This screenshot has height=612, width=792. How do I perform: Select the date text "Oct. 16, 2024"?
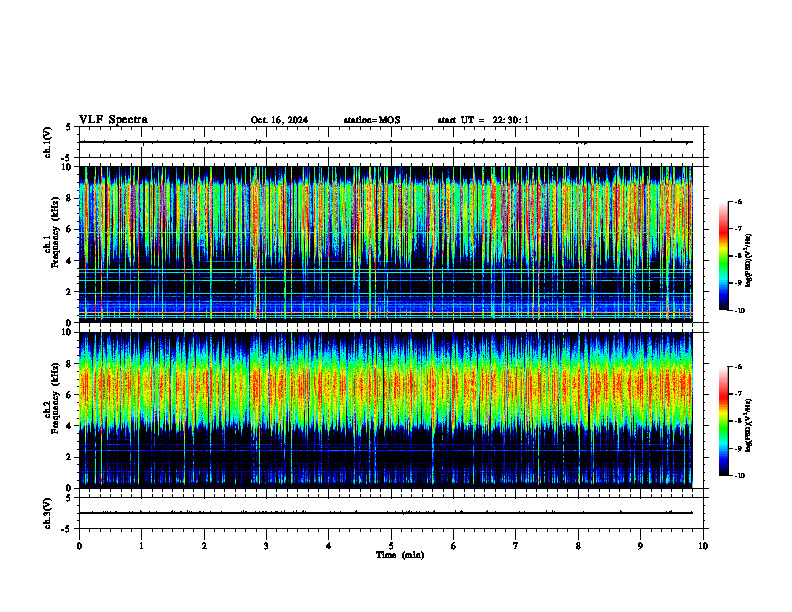tap(279, 120)
